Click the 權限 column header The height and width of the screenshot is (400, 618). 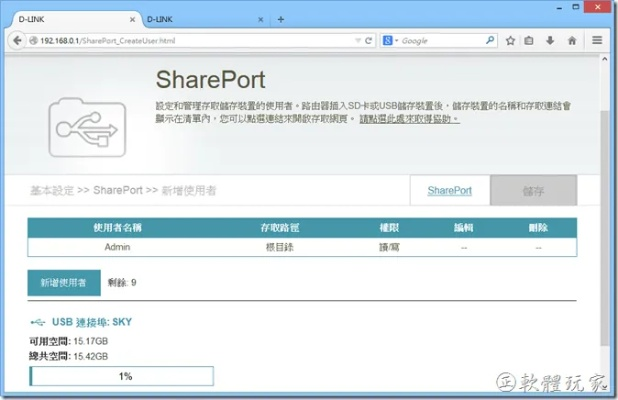click(x=389, y=227)
